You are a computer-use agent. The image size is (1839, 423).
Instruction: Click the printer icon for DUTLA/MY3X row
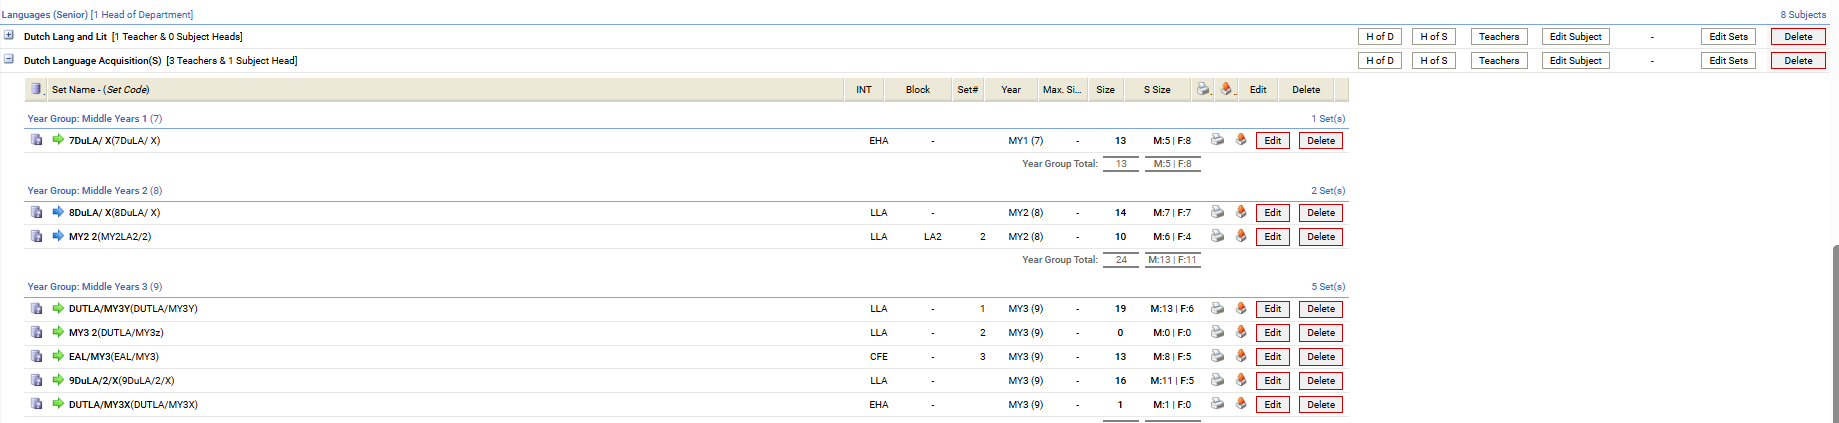click(1217, 404)
